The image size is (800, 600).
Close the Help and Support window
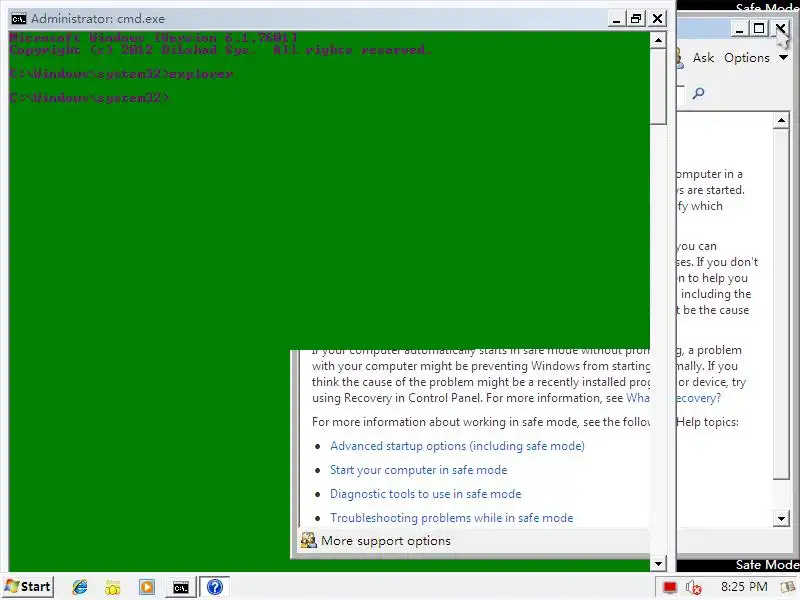click(x=780, y=29)
